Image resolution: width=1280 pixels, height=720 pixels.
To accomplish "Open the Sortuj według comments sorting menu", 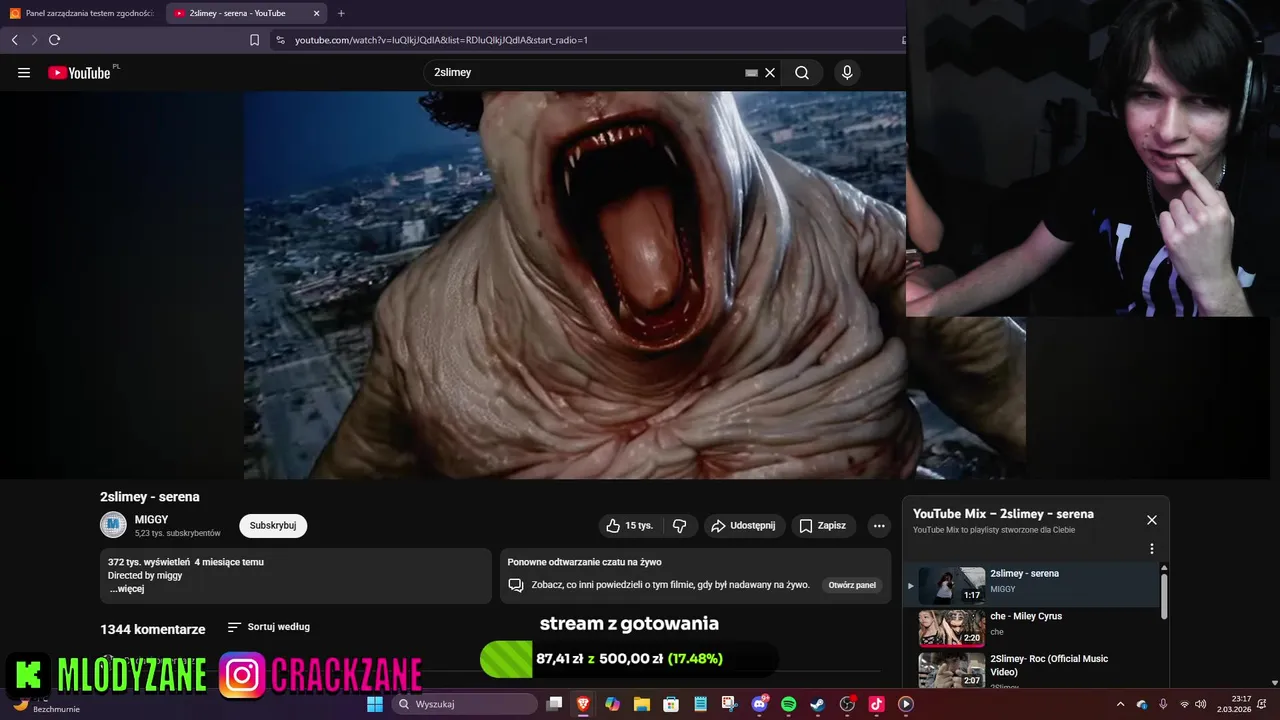I will 268,627.
